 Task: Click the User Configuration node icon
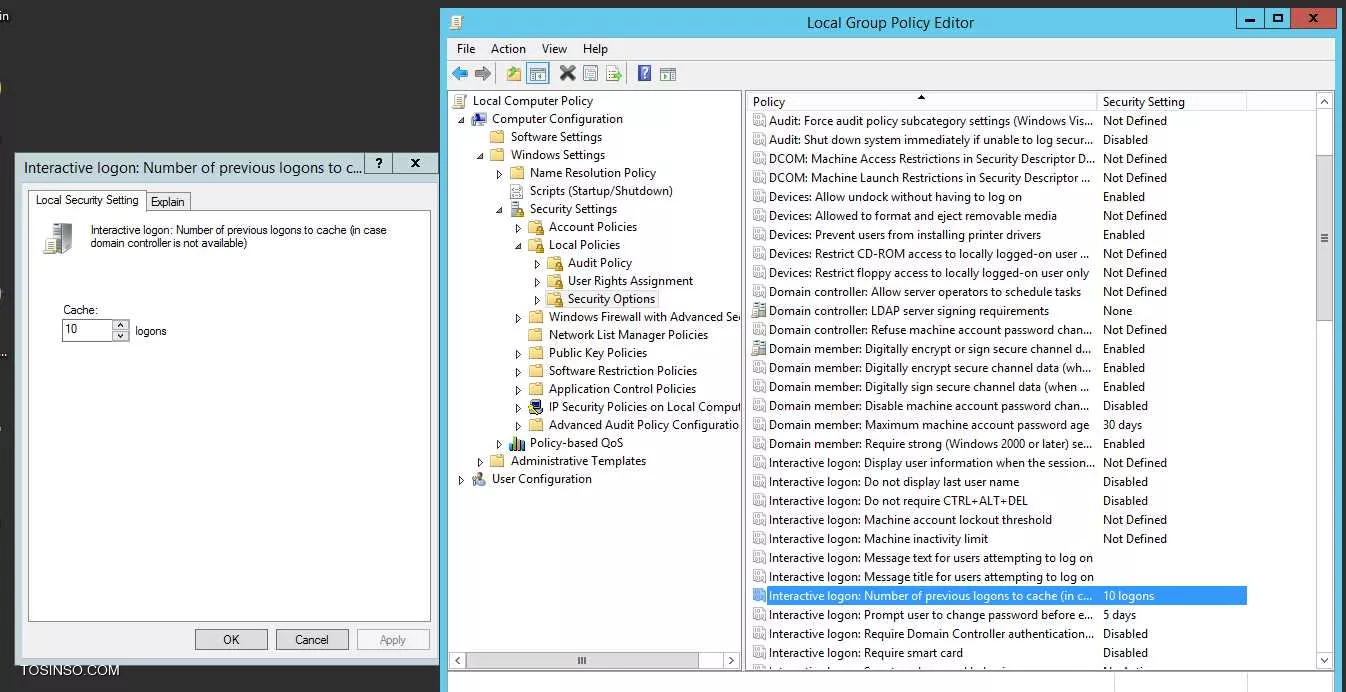click(479, 479)
